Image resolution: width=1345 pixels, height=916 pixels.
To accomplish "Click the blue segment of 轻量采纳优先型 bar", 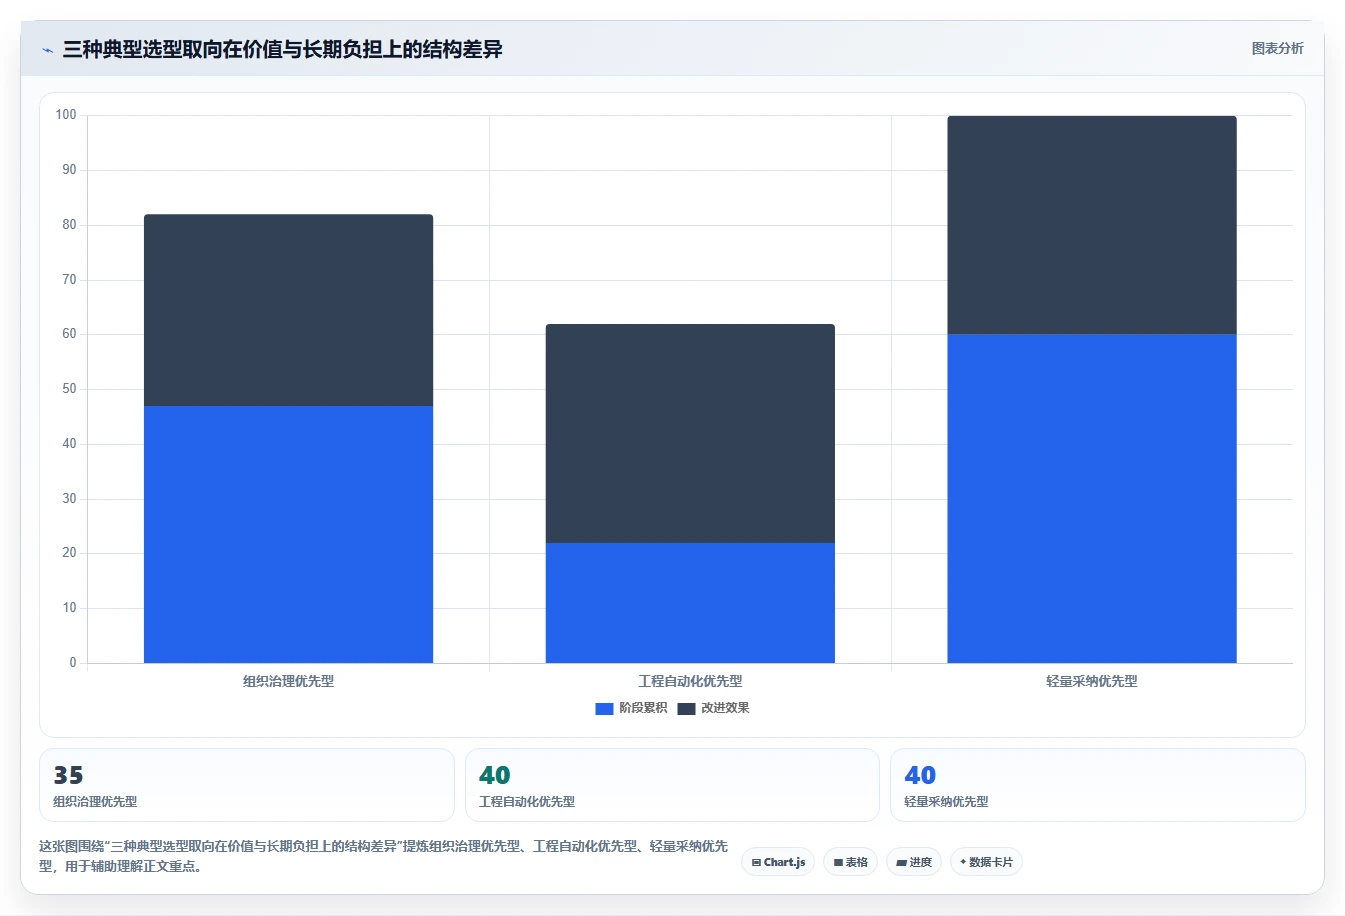I will pyautogui.click(x=1092, y=498).
